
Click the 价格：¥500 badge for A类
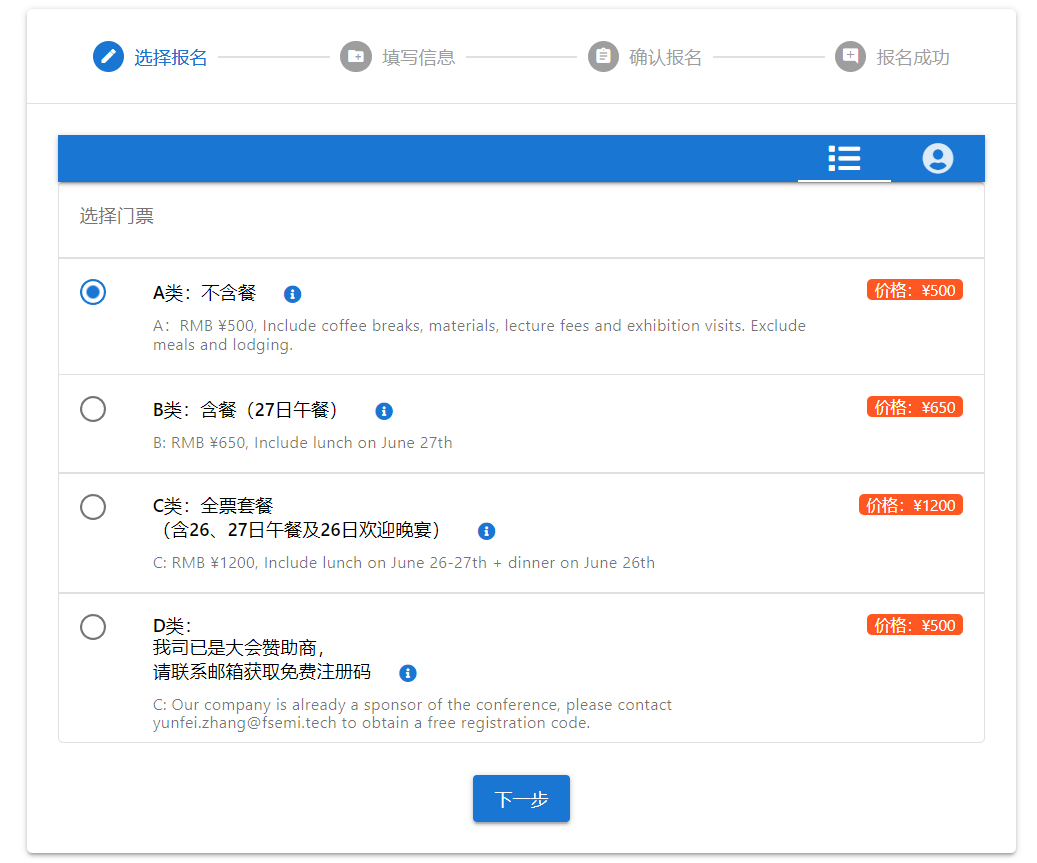point(914,289)
